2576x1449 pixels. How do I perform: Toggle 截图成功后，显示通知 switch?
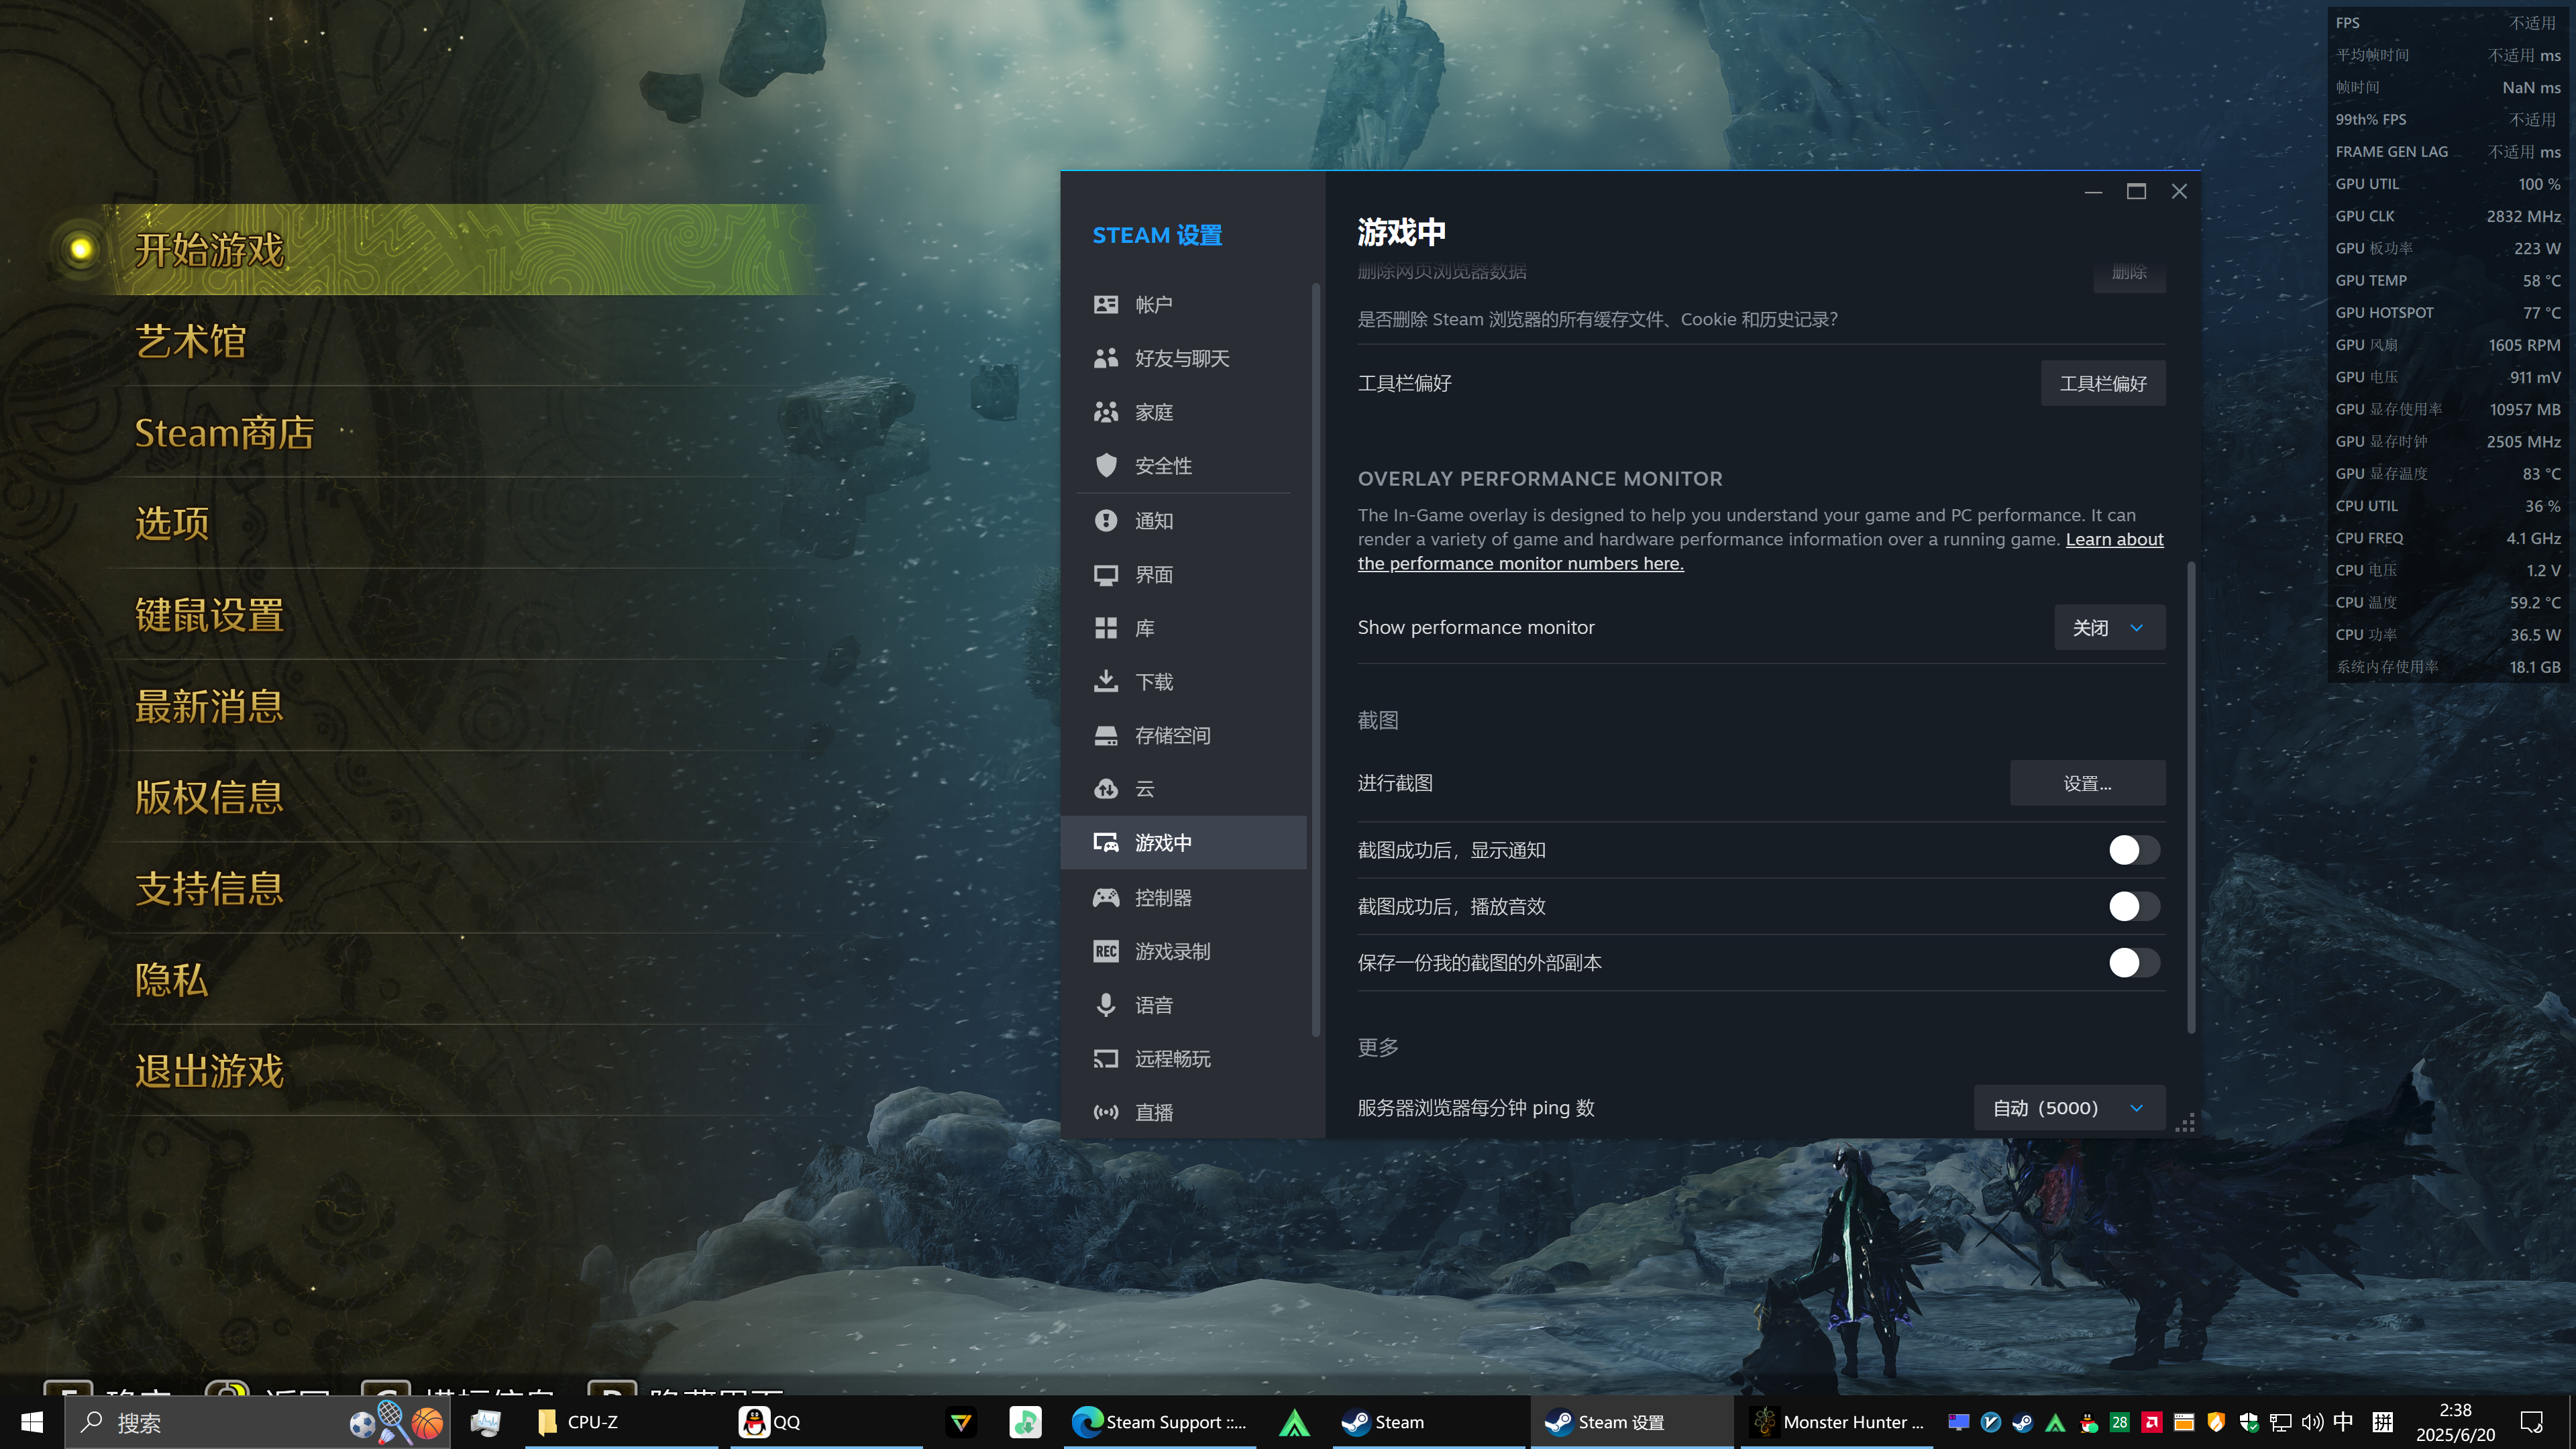pyautogui.click(x=2133, y=850)
